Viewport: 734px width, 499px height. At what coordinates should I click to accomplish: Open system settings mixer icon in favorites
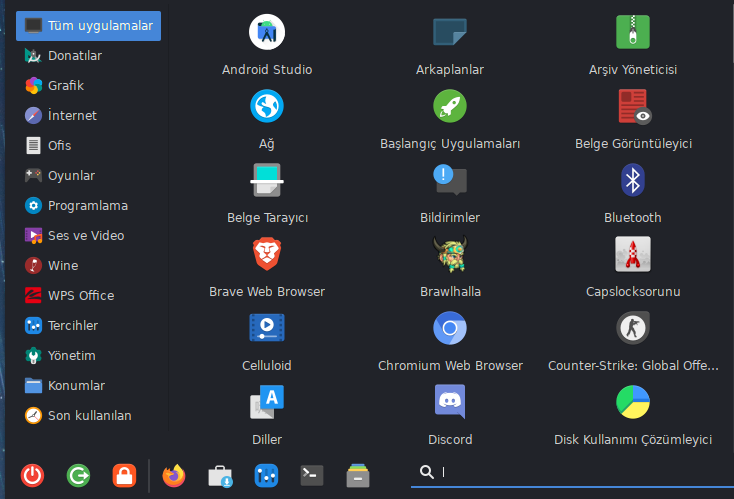(266, 476)
